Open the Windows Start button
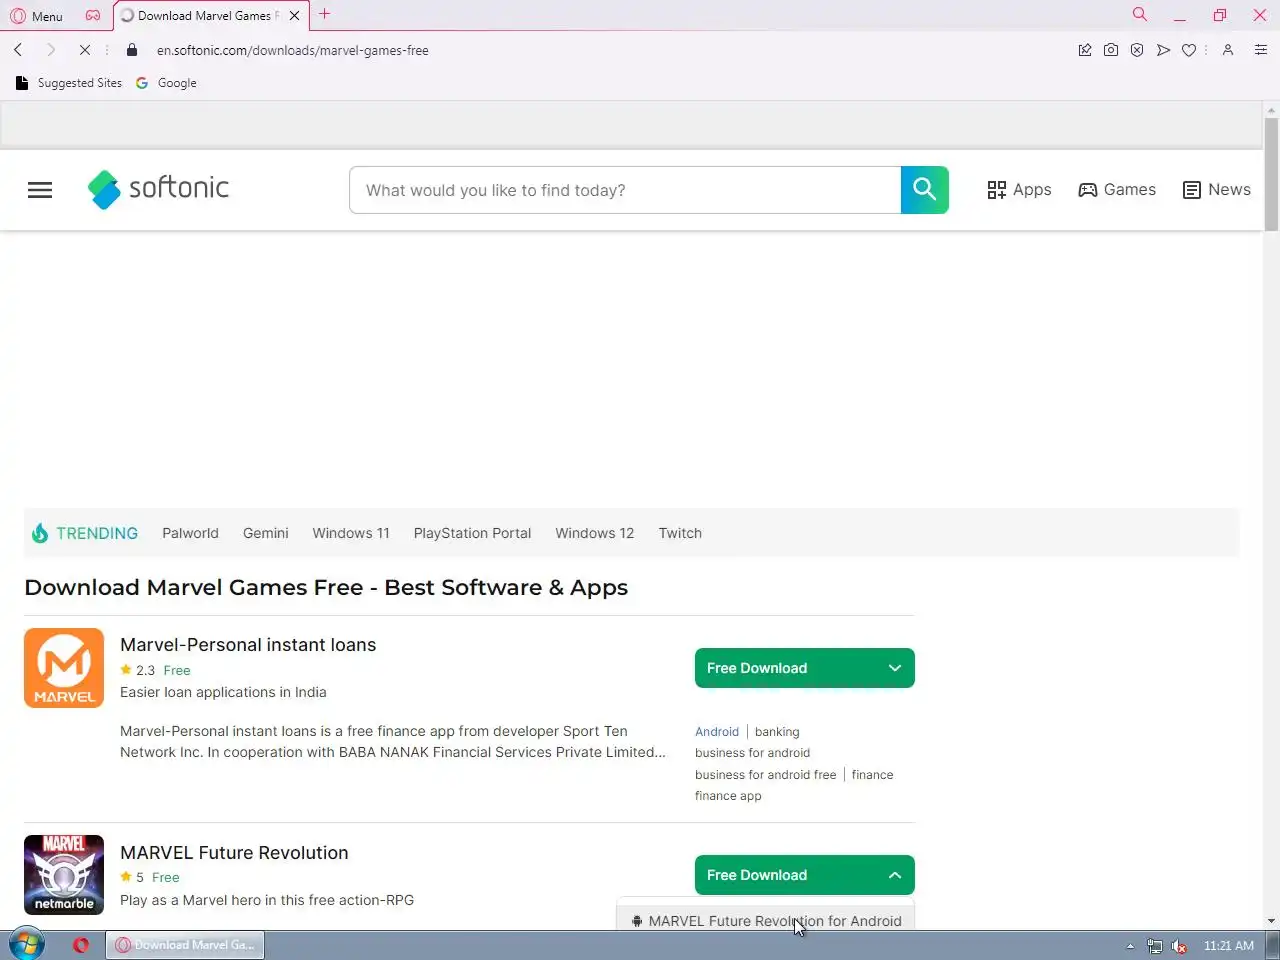 point(27,944)
